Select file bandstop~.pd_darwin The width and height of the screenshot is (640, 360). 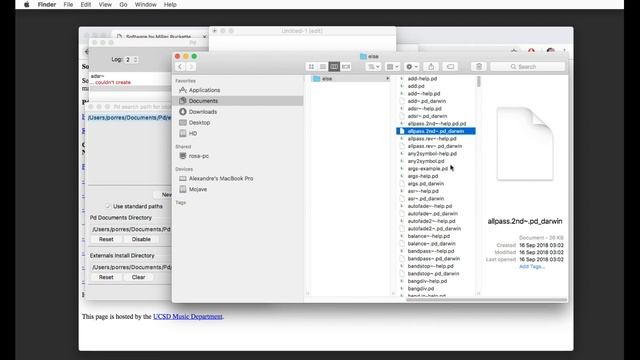(433, 273)
